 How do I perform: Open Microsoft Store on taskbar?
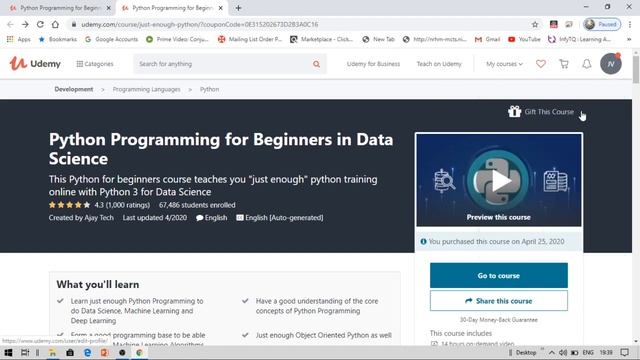(x=70, y=353)
